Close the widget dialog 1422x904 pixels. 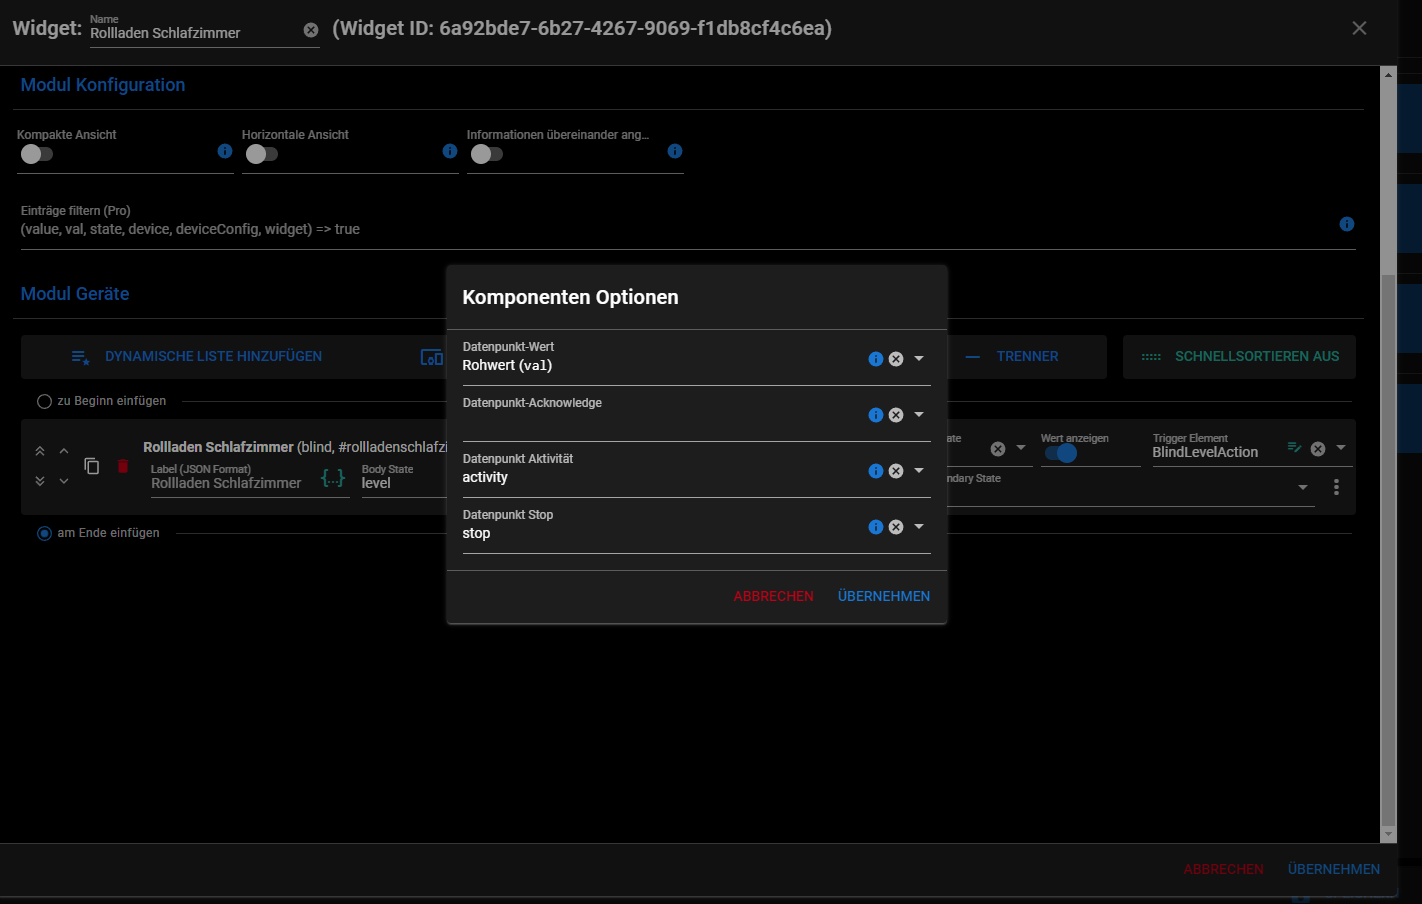pos(1359,28)
